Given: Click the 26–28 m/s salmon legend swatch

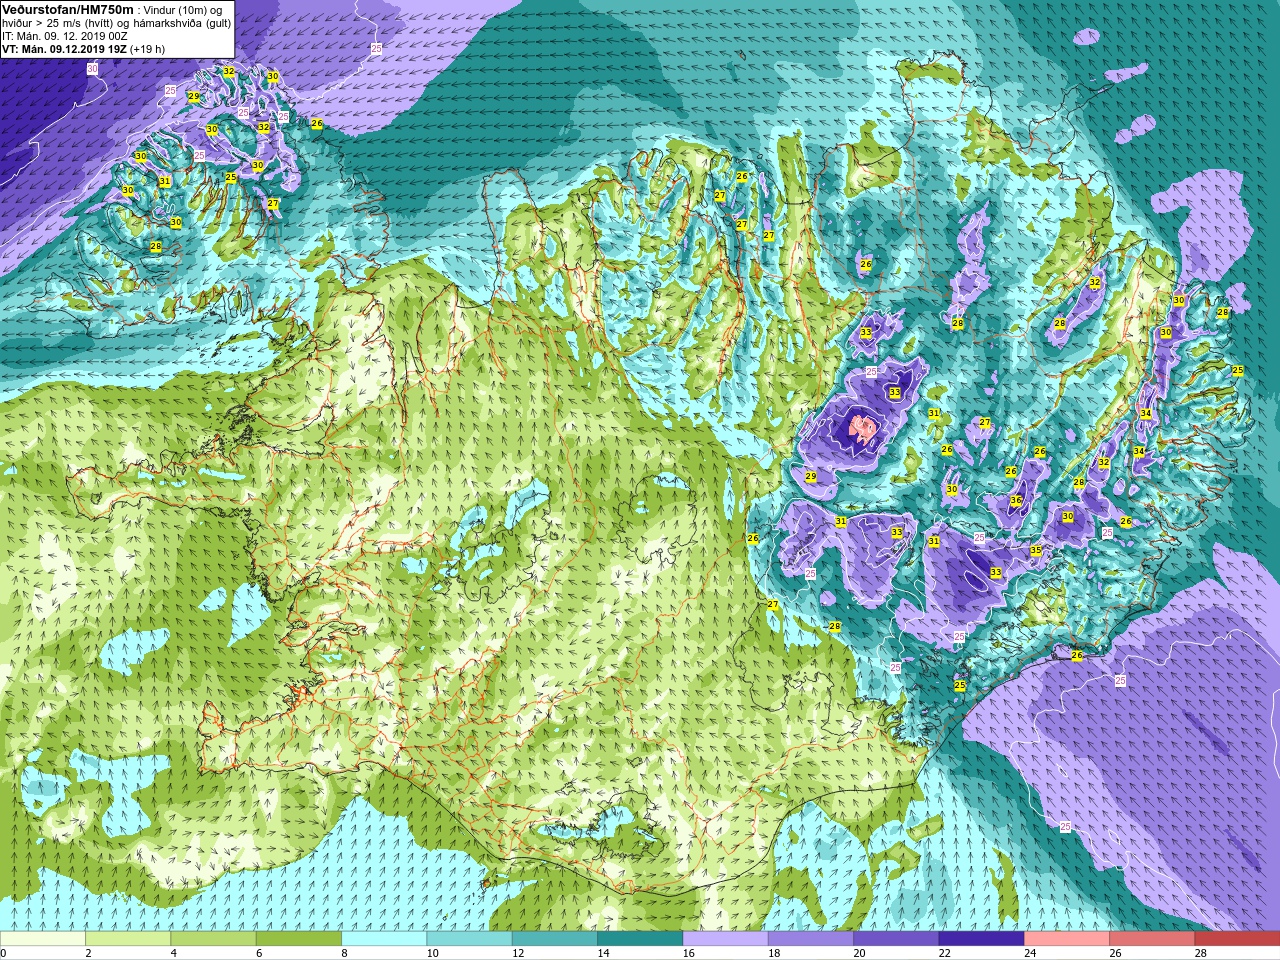Looking at the screenshot, I should point(1152,939).
